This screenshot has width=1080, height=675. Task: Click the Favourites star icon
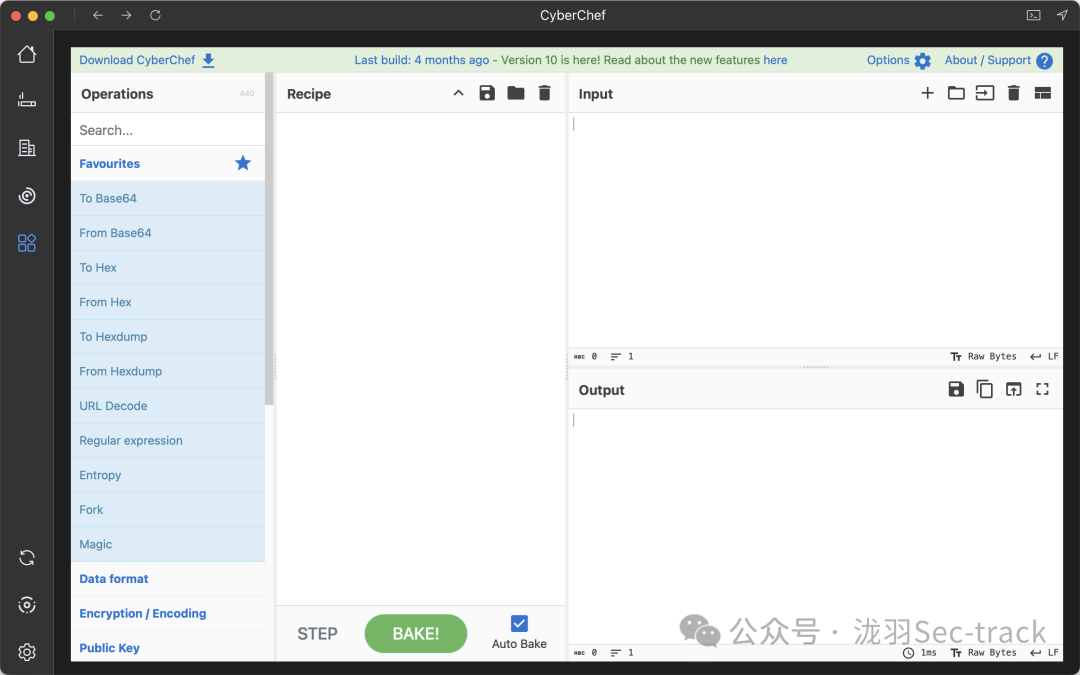[243, 163]
